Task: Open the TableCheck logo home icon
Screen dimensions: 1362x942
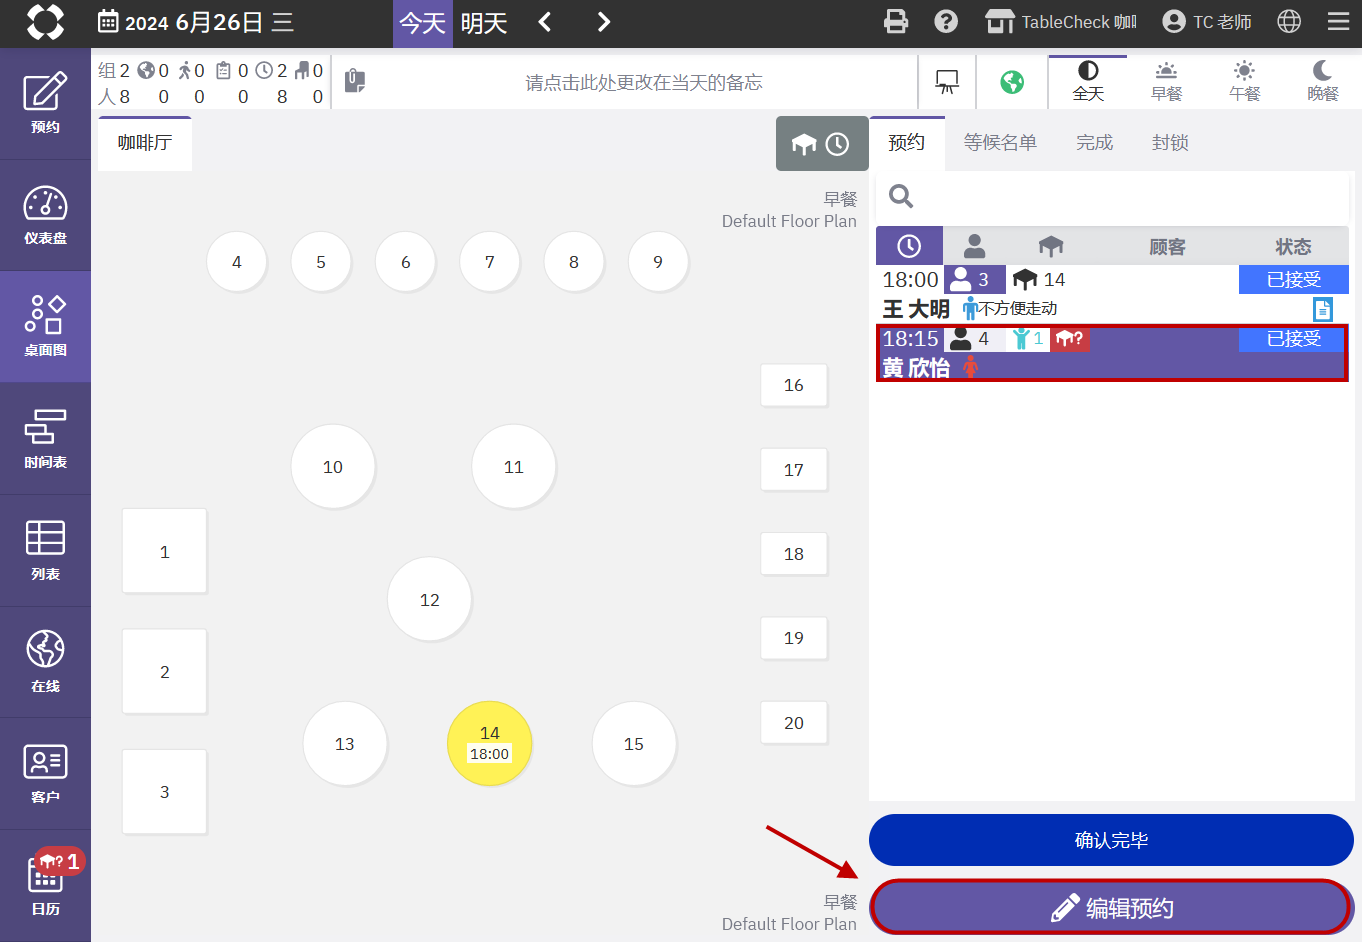Action: pos(45,22)
